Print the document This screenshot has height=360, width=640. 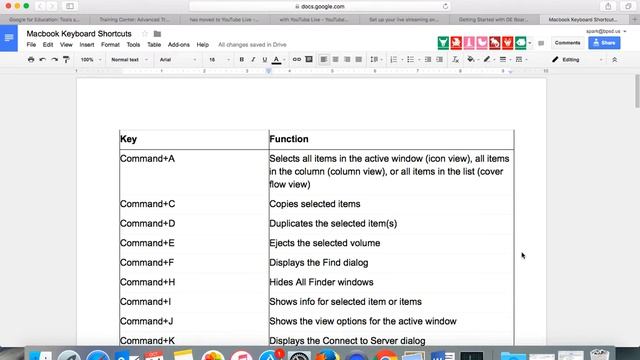tap(31, 60)
